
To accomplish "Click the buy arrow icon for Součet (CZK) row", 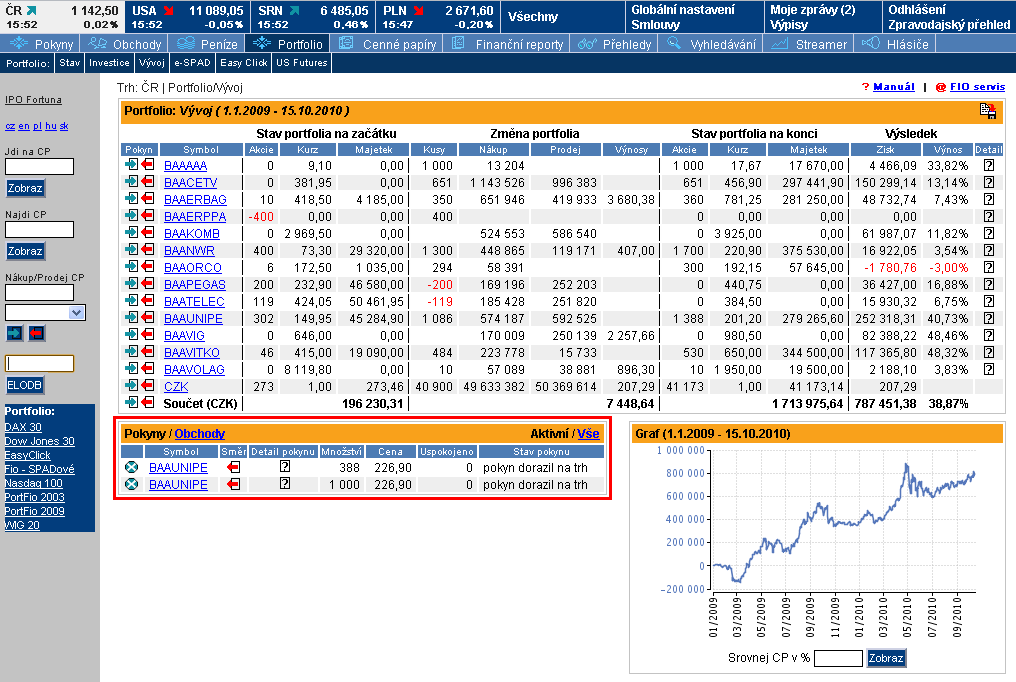I will pyautogui.click(x=132, y=403).
